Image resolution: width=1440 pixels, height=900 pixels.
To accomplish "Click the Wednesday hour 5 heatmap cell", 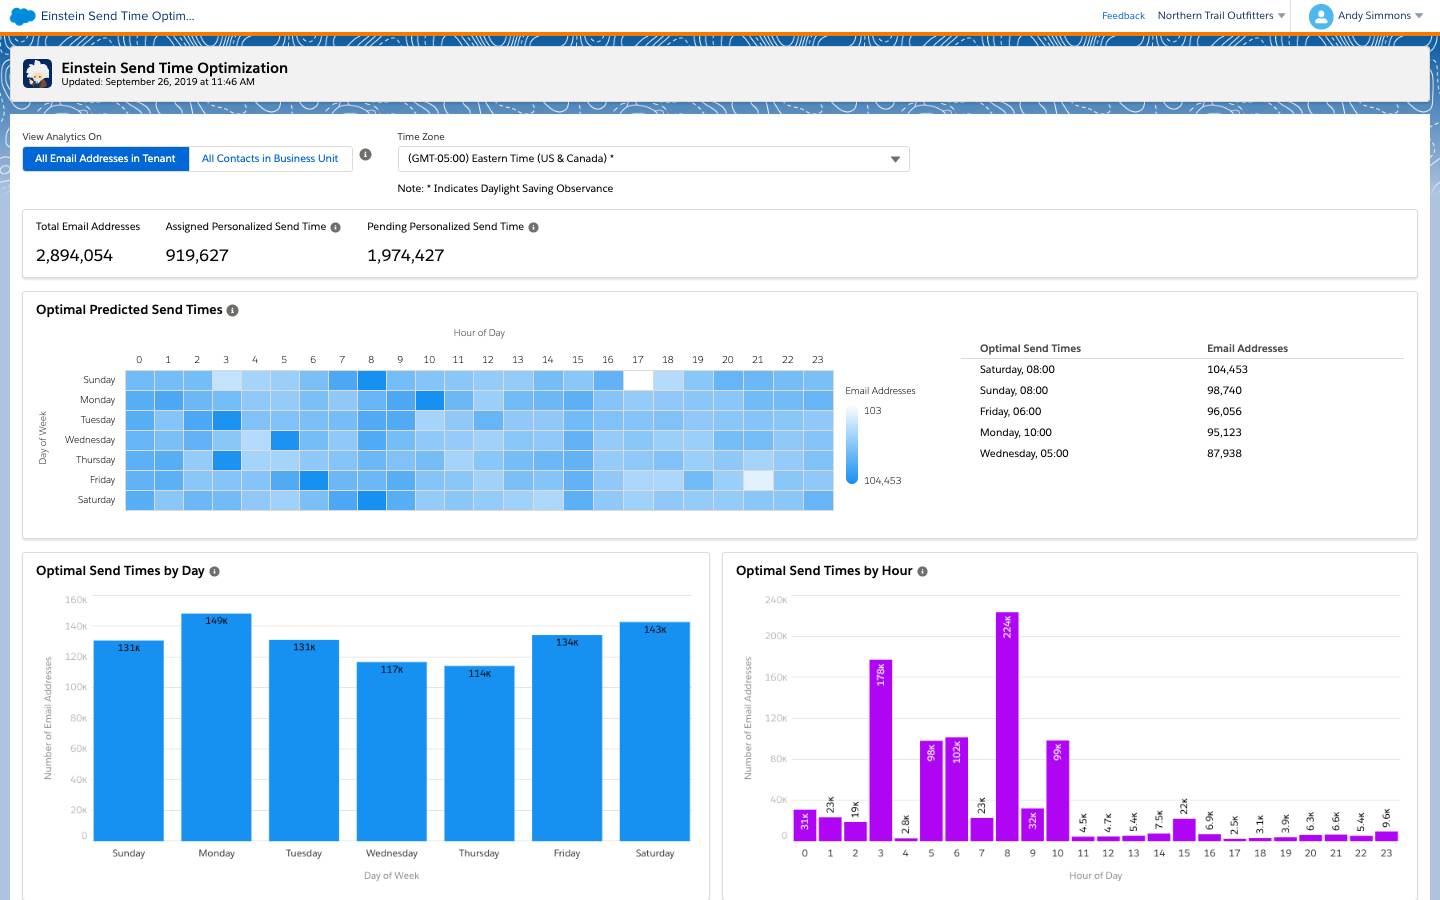I will pyautogui.click(x=284, y=440).
